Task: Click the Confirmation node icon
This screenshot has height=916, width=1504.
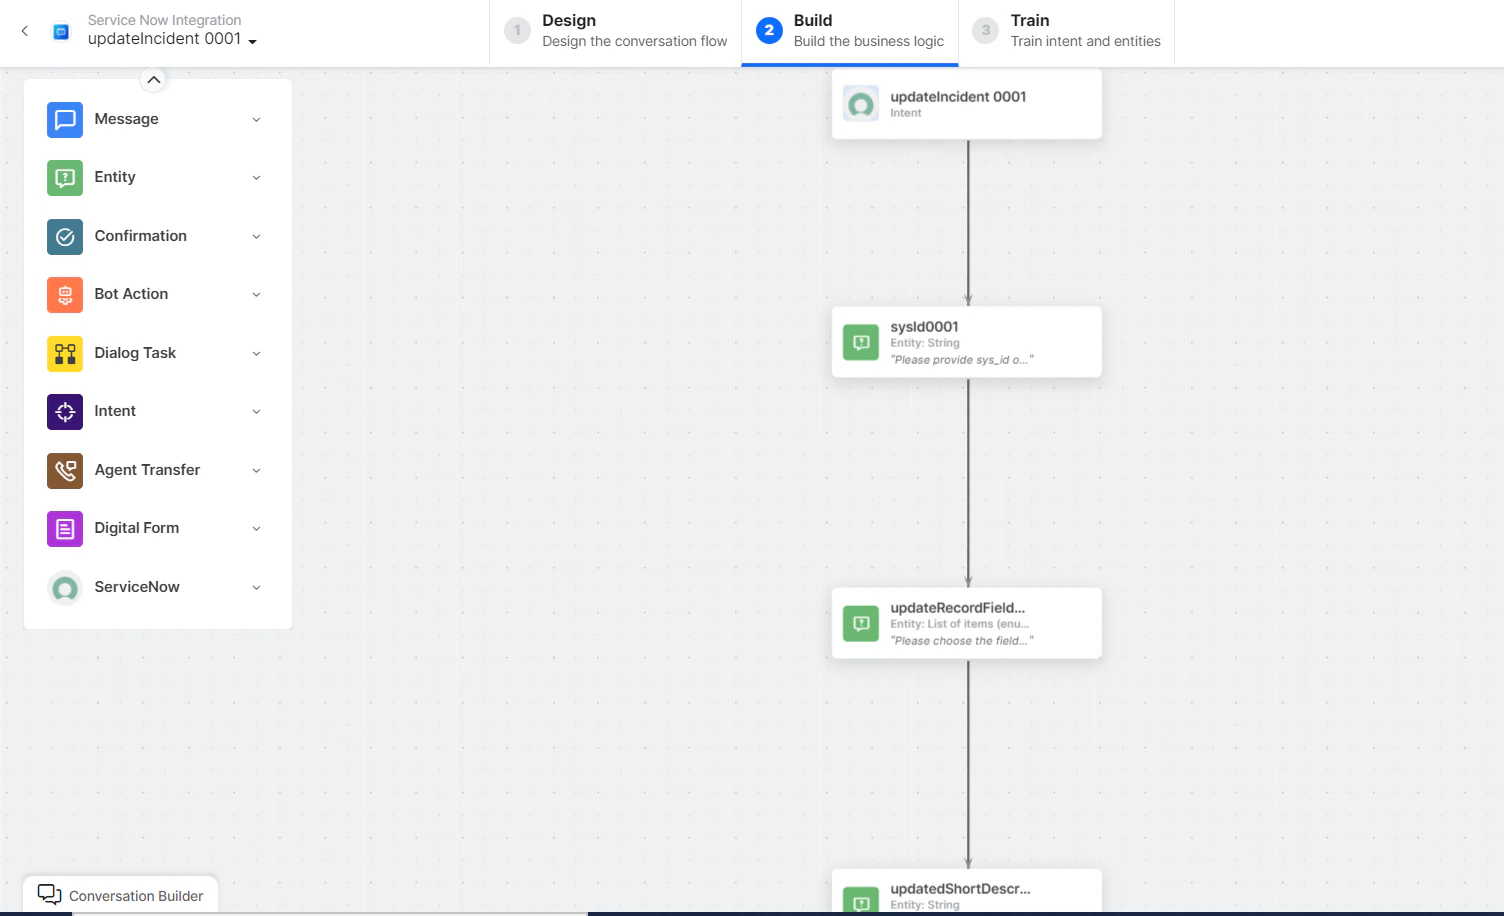Action: [64, 236]
